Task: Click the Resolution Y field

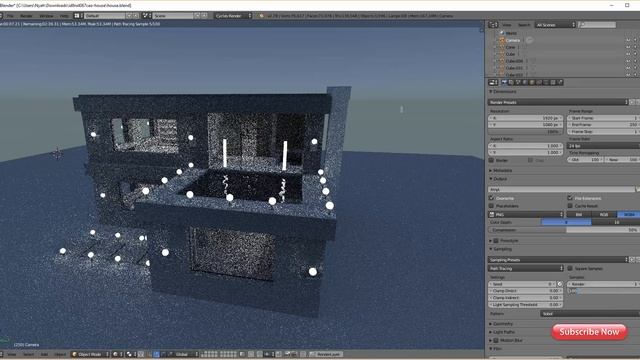Action: pos(526,125)
